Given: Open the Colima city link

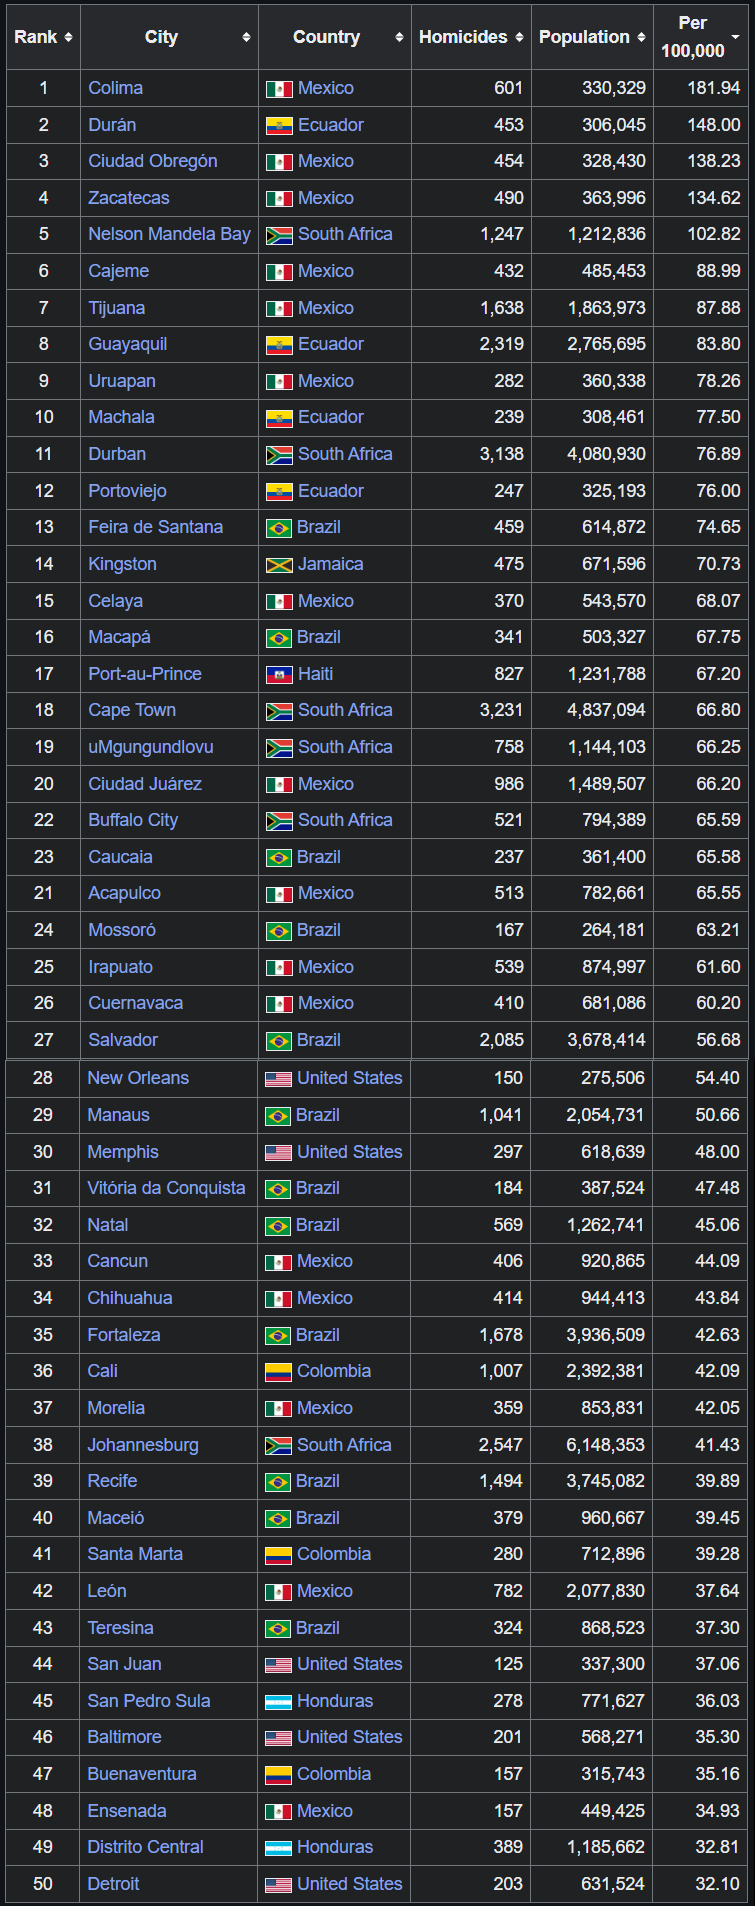Looking at the screenshot, I should pyautogui.click(x=115, y=88).
